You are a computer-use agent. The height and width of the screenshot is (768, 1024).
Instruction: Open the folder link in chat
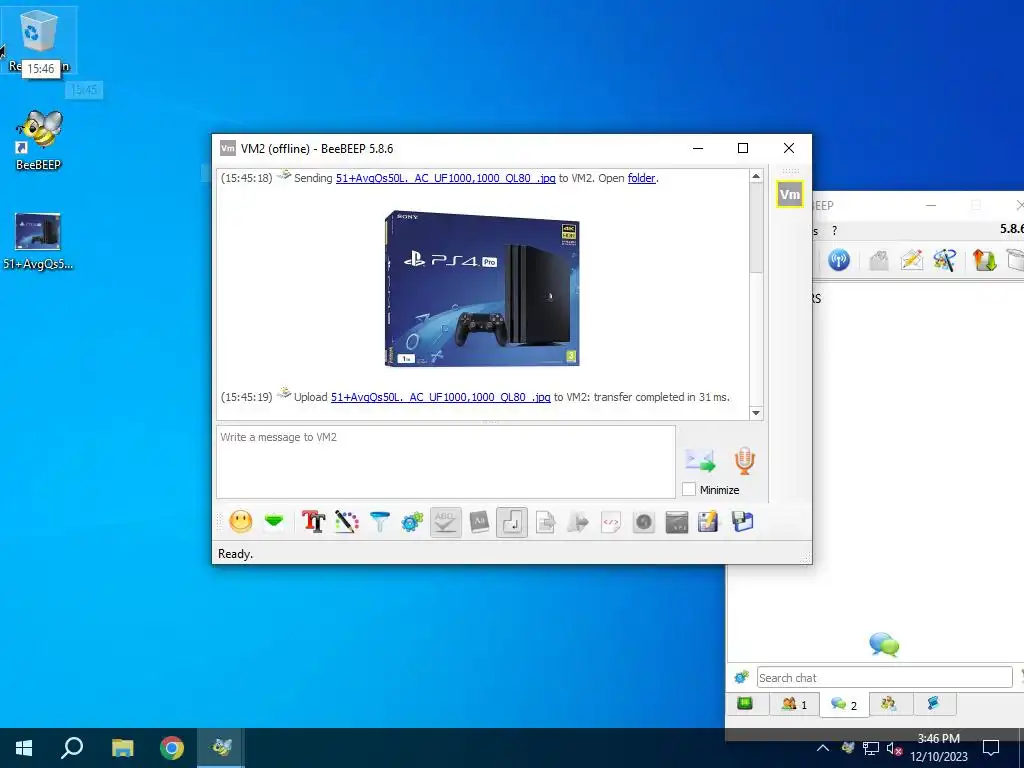click(x=641, y=178)
